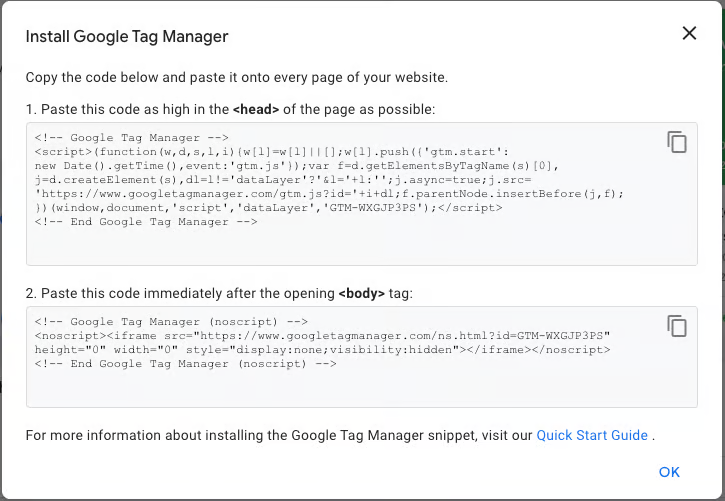
Task: Click the "For more information" sentence
Action: [x=280, y=435]
